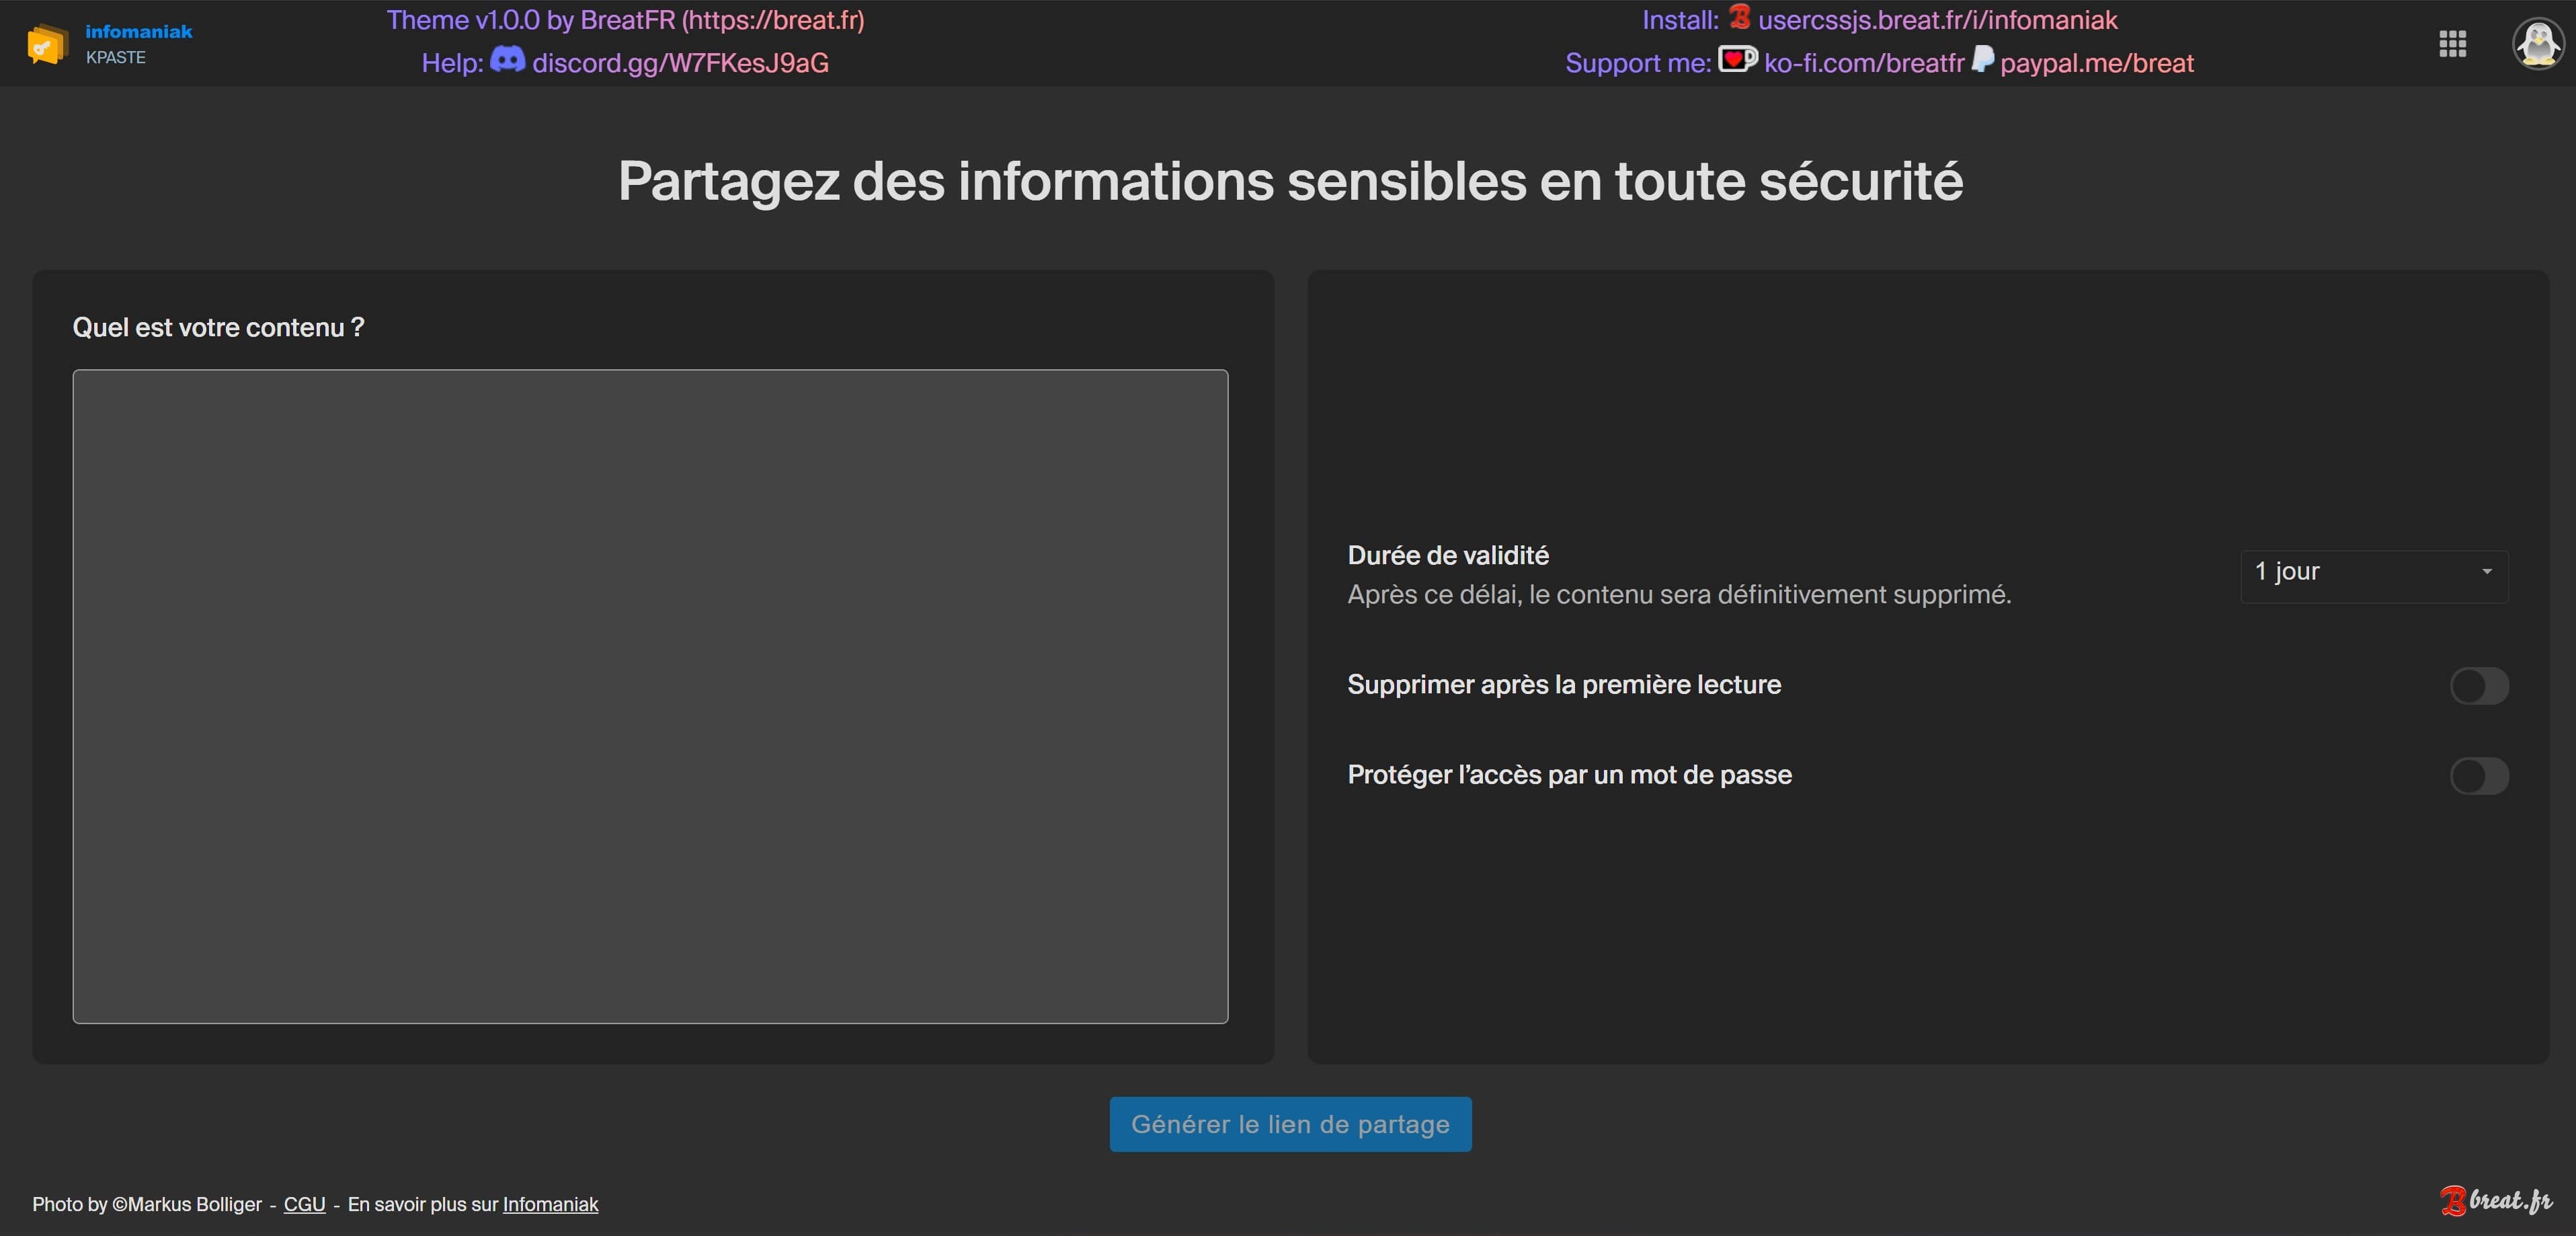
Task: Open discord.gg/W7FKesJ9aG help link
Action: click(x=680, y=63)
